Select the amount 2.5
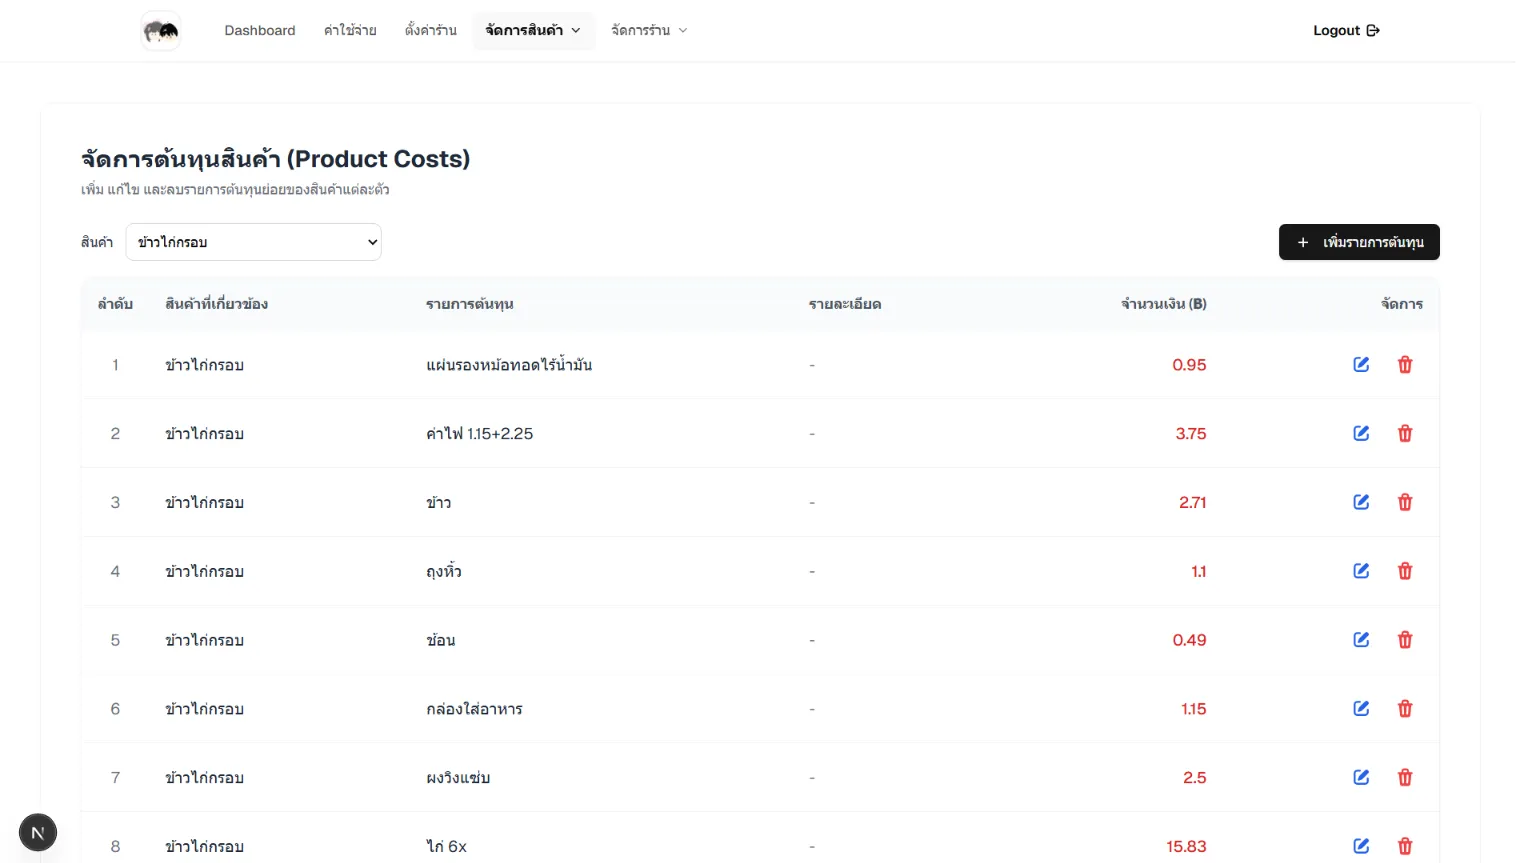This screenshot has width=1516, height=863. pyautogui.click(x=1195, y=778)
